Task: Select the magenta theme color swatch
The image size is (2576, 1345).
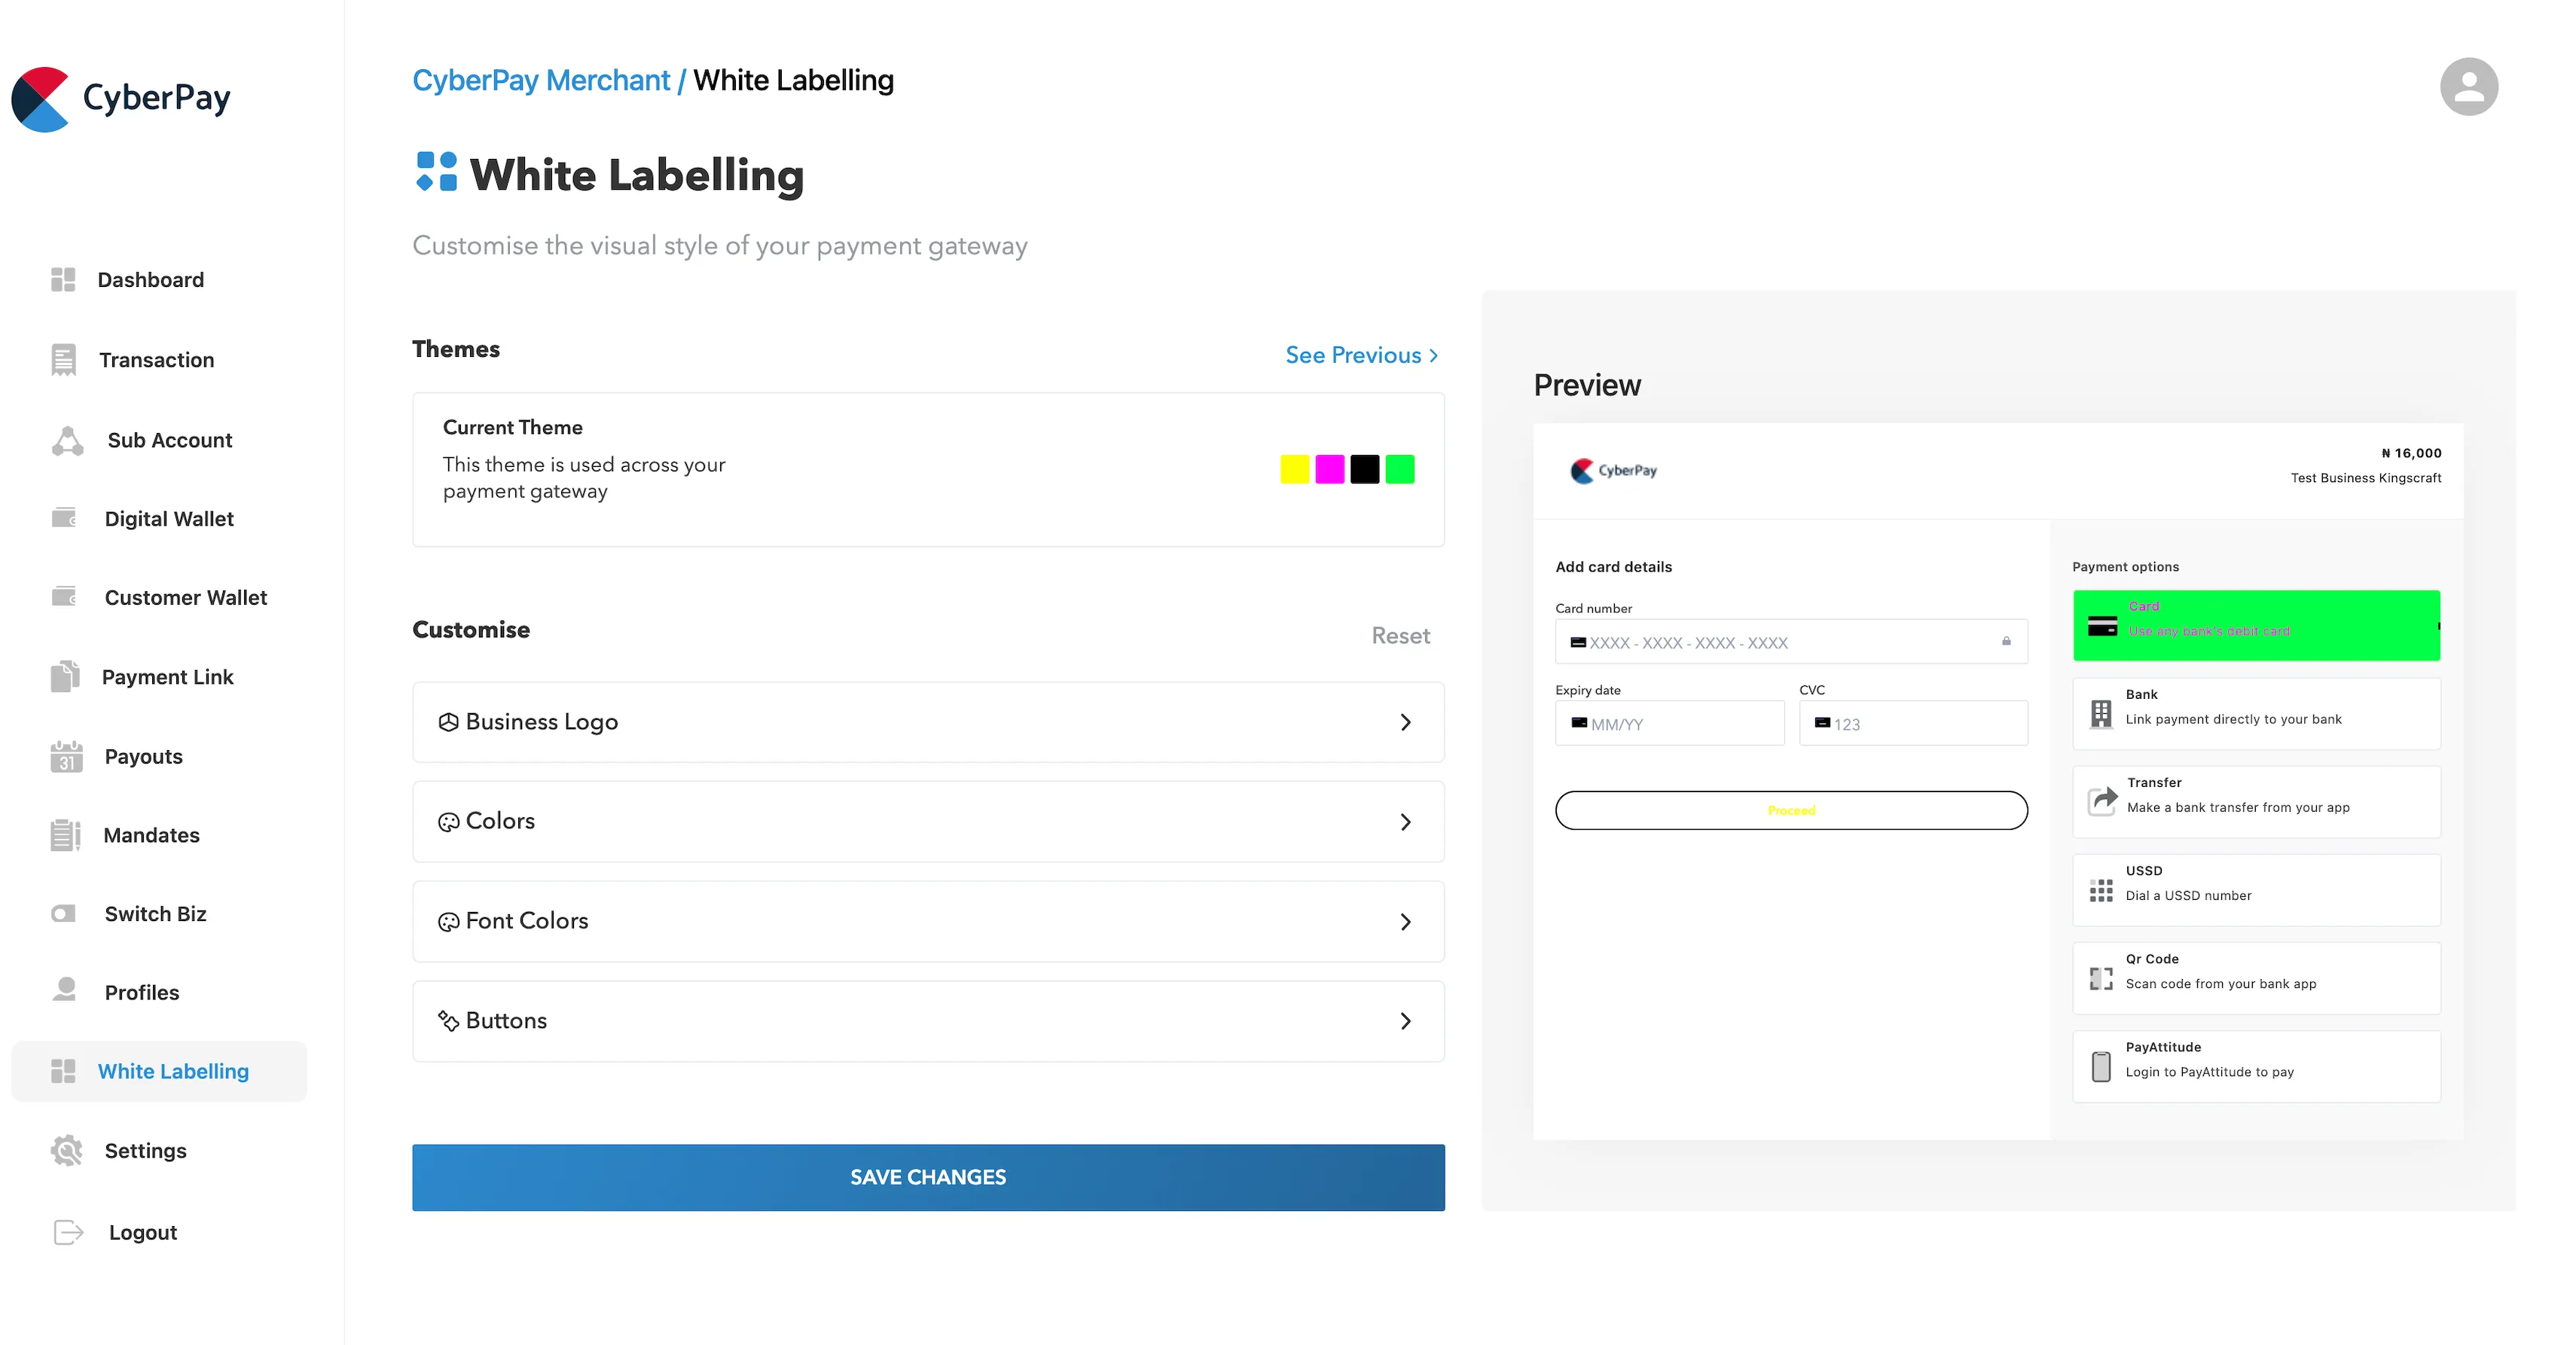Action: [1329, 469]
